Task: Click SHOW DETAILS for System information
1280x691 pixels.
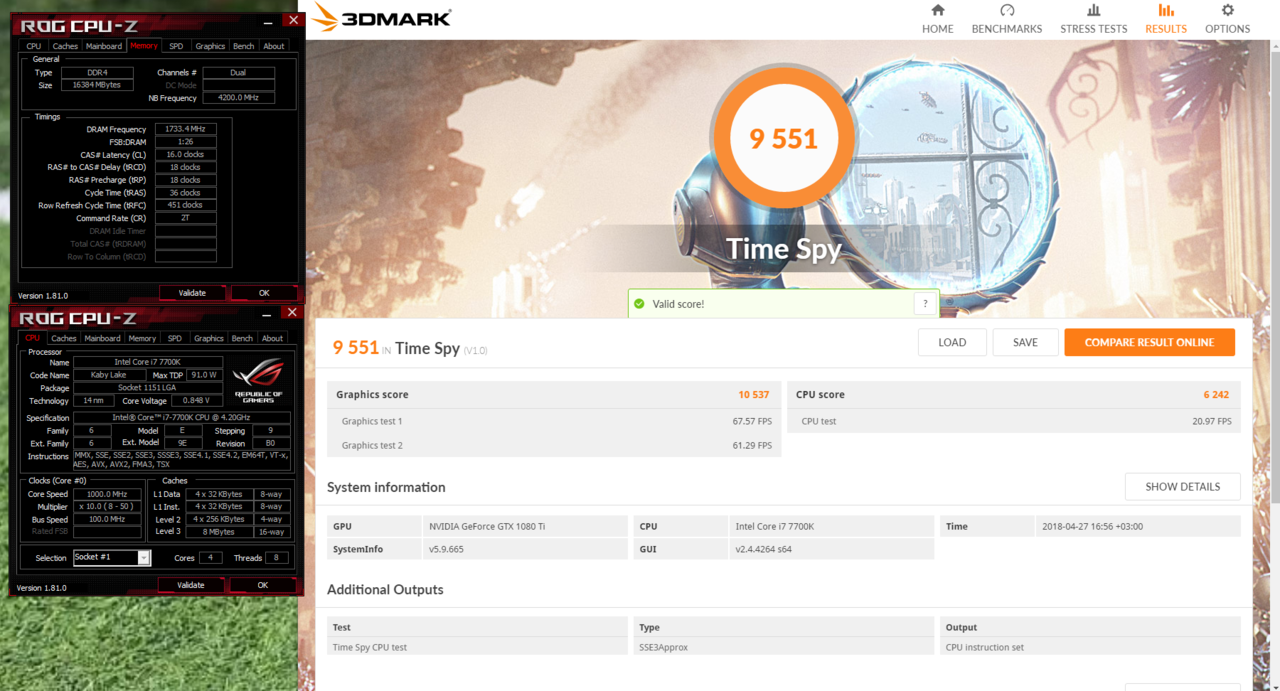Action: pyautogui.click(x=1183, y=487)
